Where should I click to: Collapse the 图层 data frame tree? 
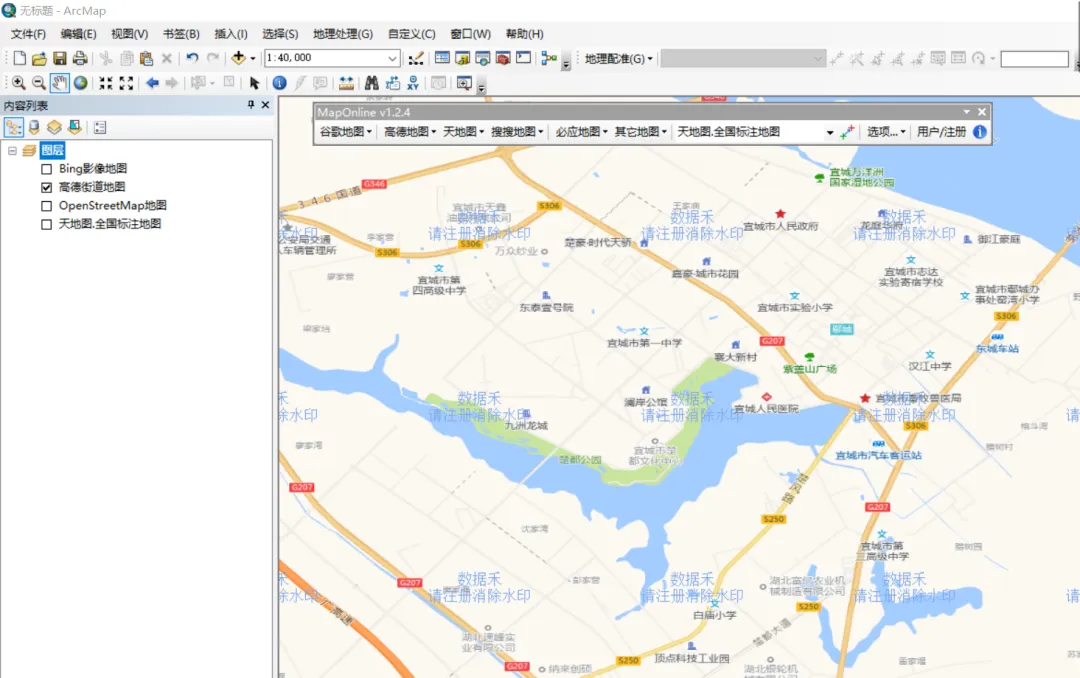[12, 150]
